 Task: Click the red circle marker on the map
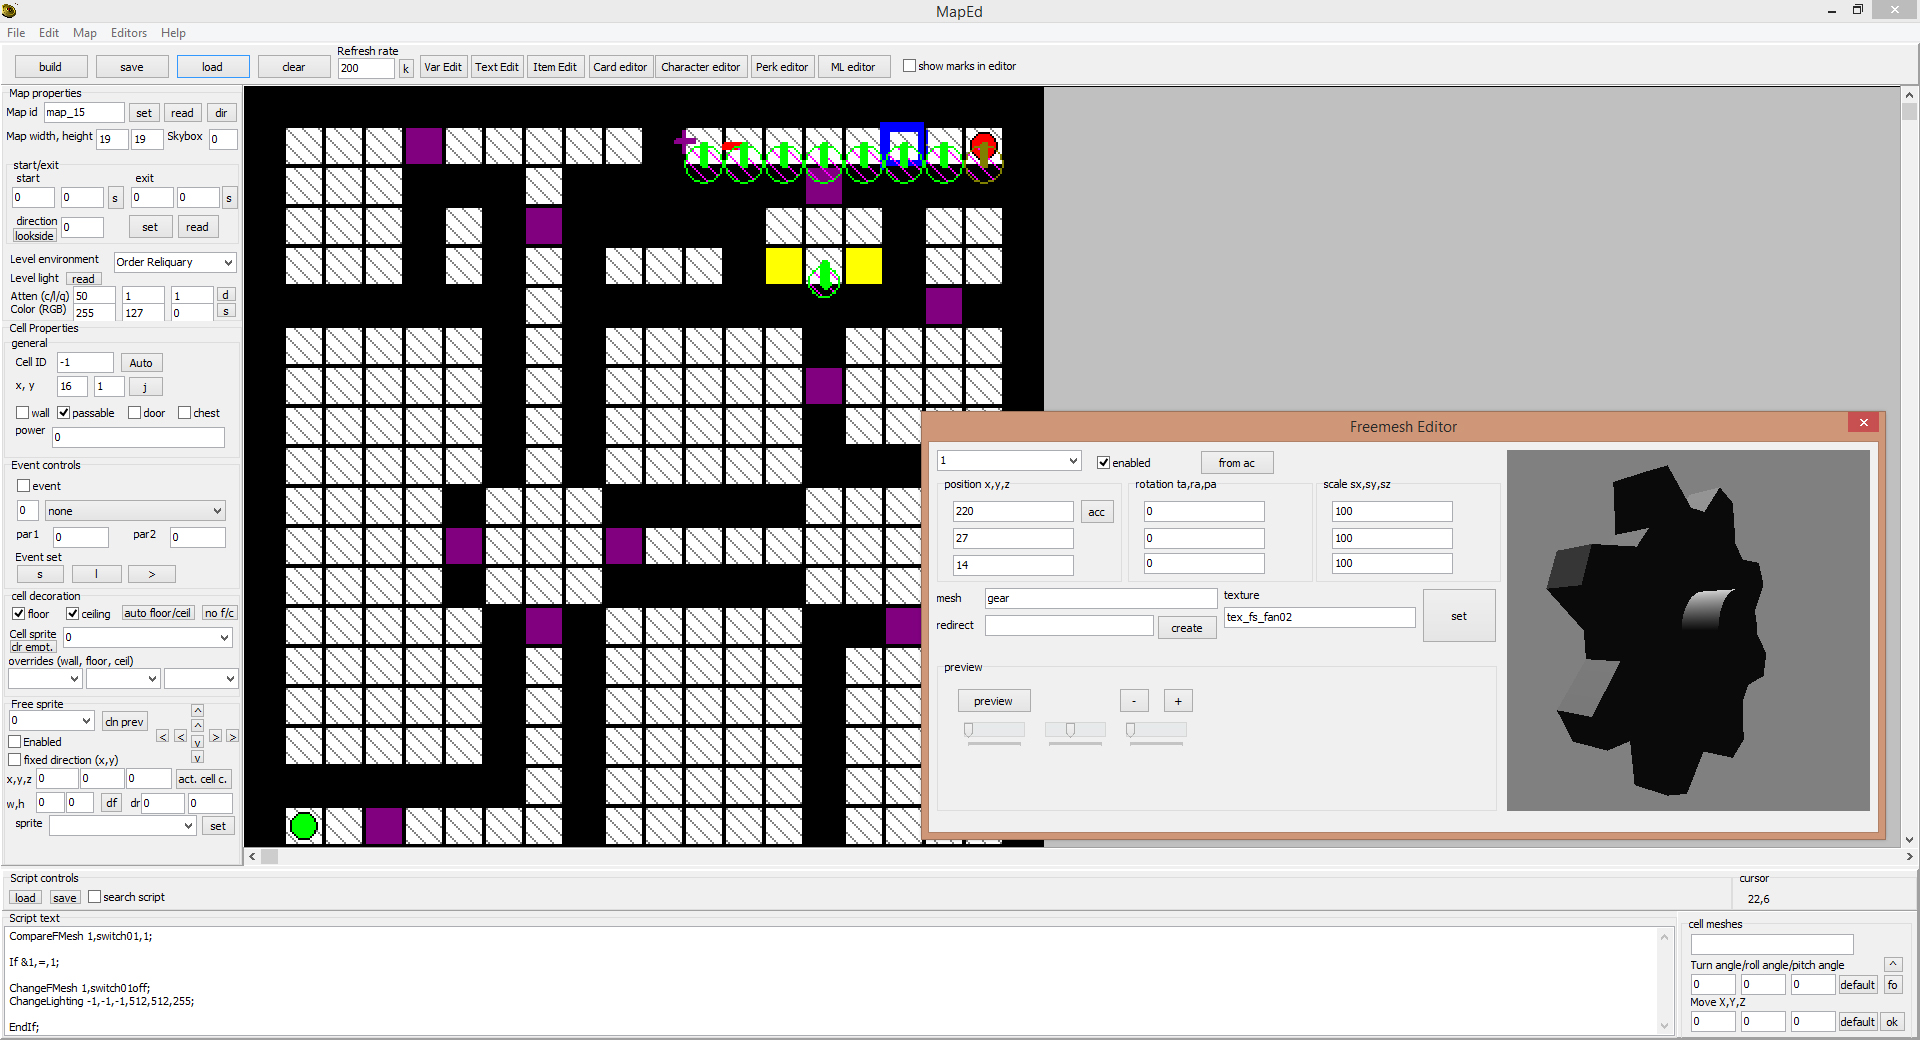pyautogui.click(x=984, y=146)
